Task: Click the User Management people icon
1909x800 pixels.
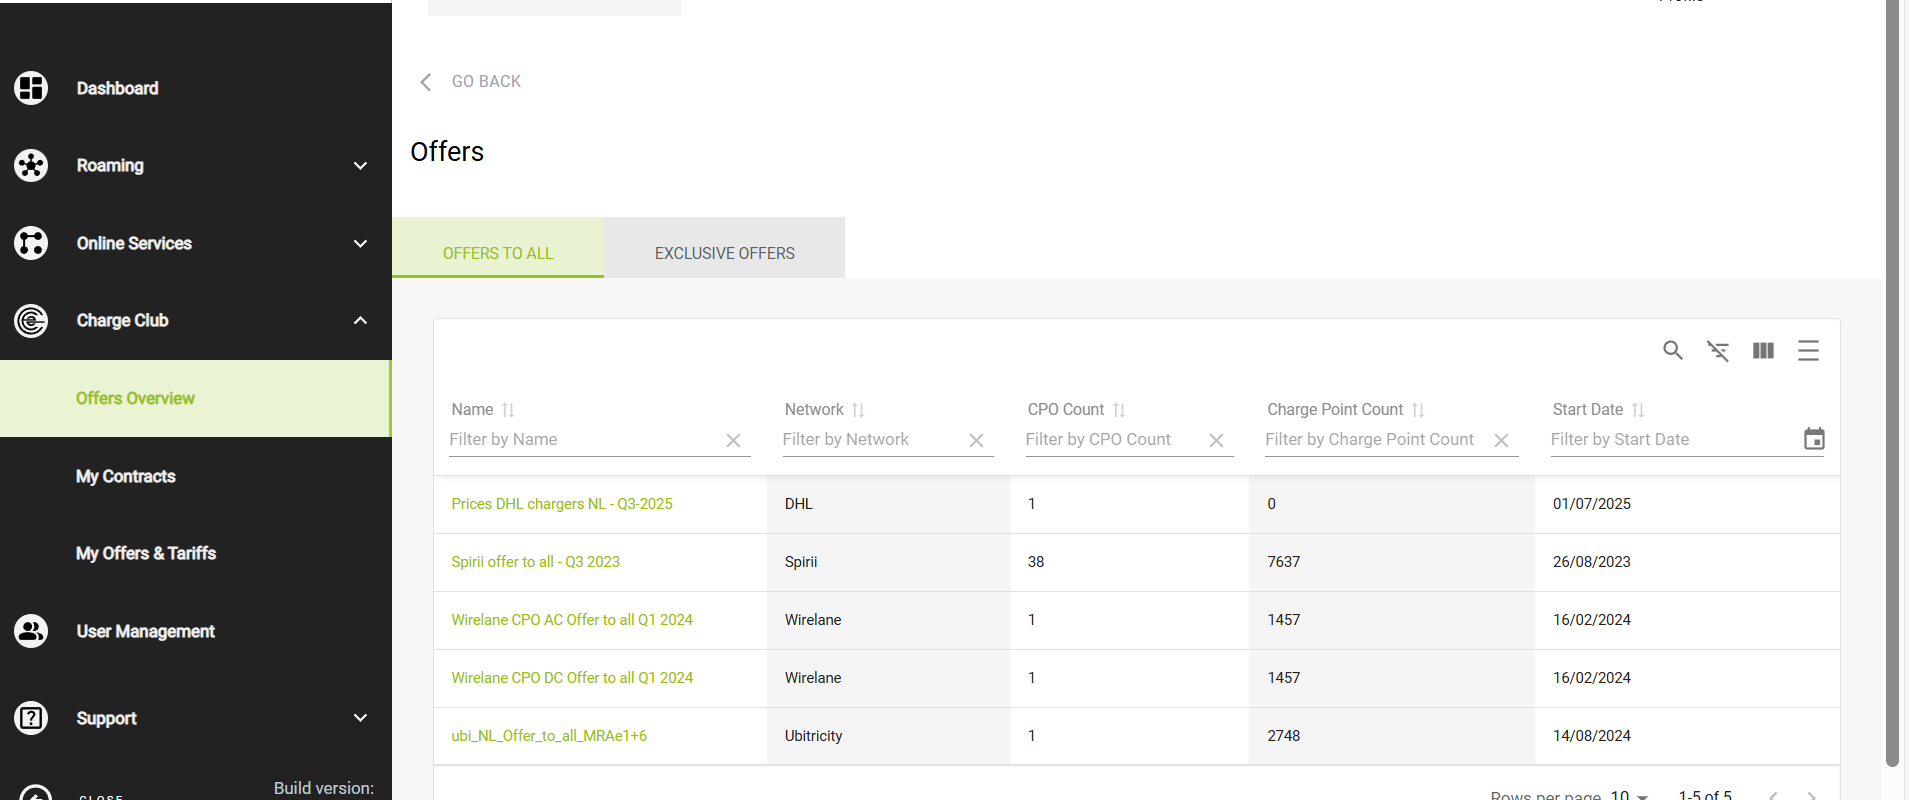Action: 31,631
